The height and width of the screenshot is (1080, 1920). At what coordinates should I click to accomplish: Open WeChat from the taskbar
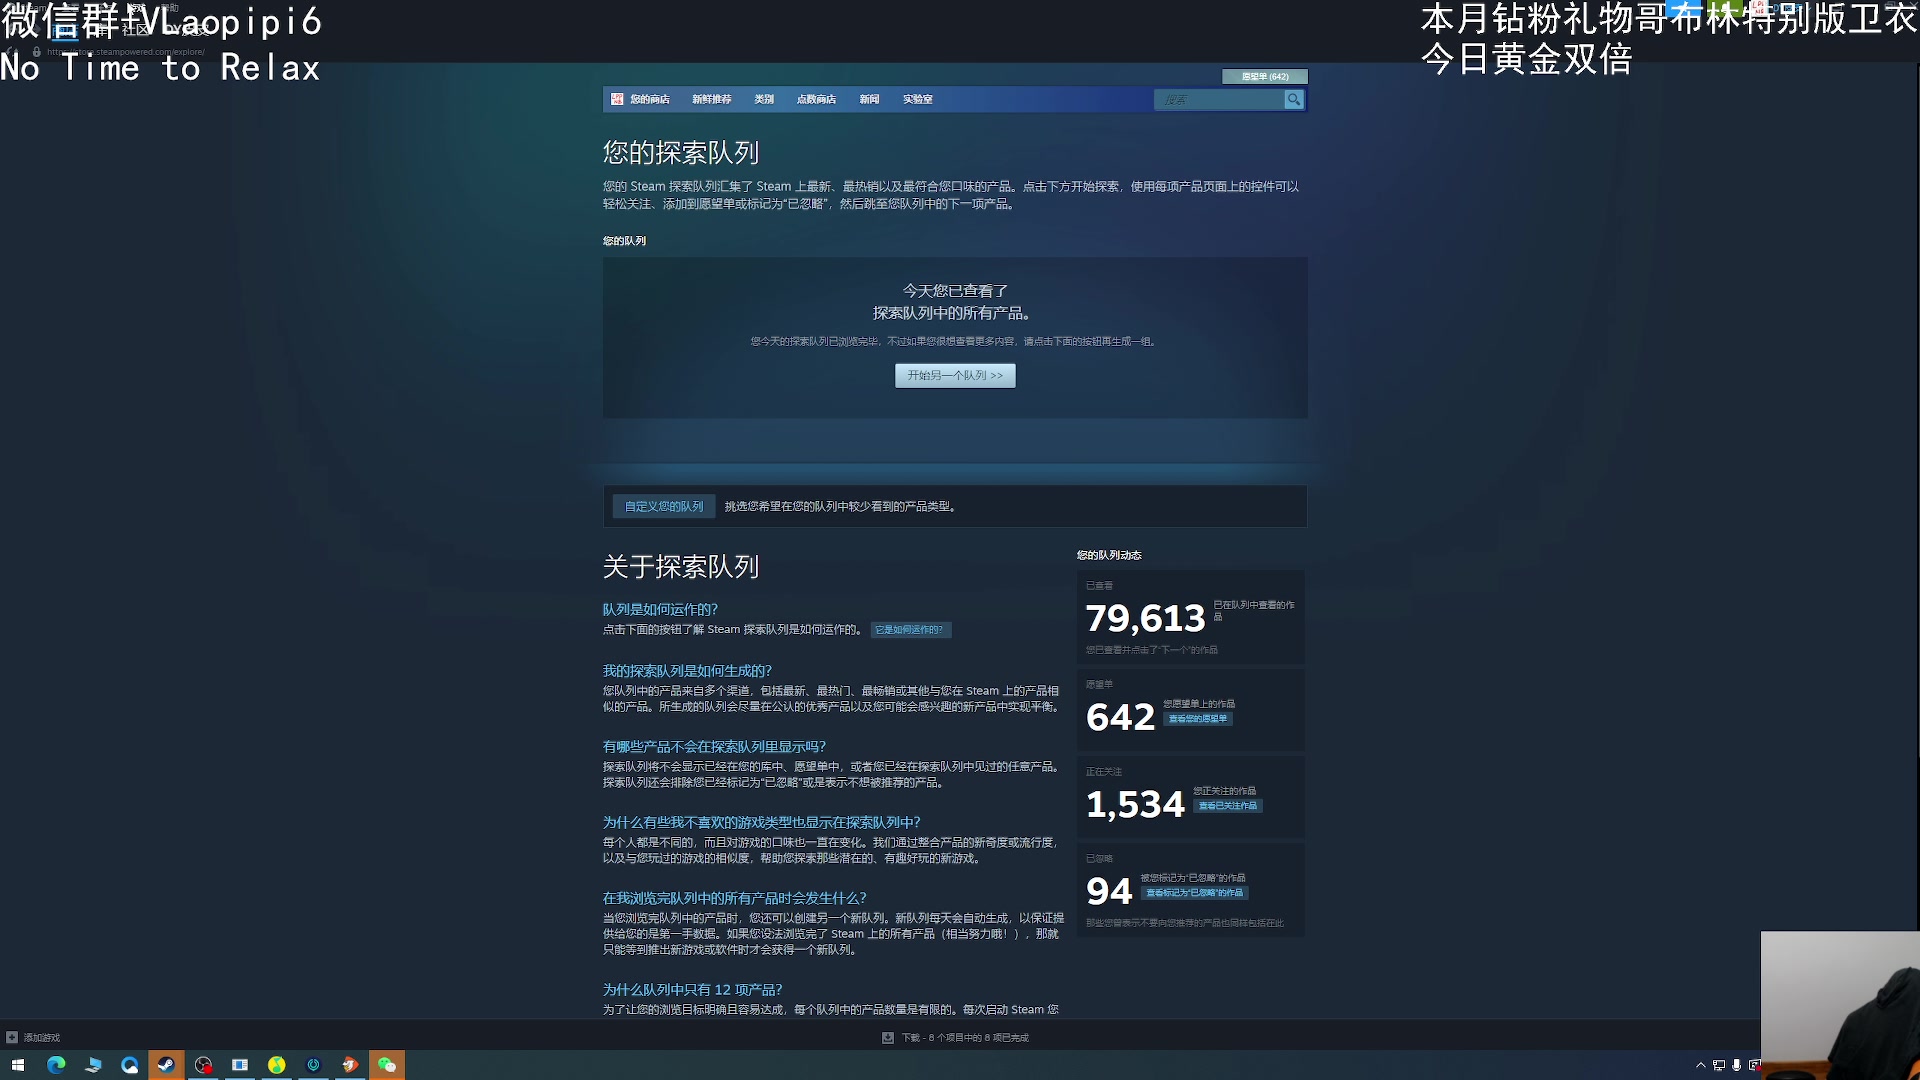click(x=387, y=1065)
